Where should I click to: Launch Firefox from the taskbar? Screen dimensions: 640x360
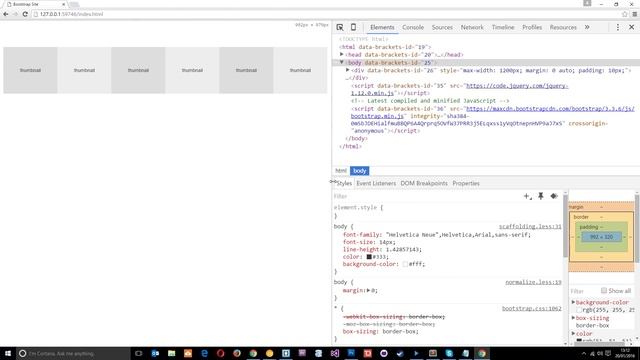coord(237,353)
